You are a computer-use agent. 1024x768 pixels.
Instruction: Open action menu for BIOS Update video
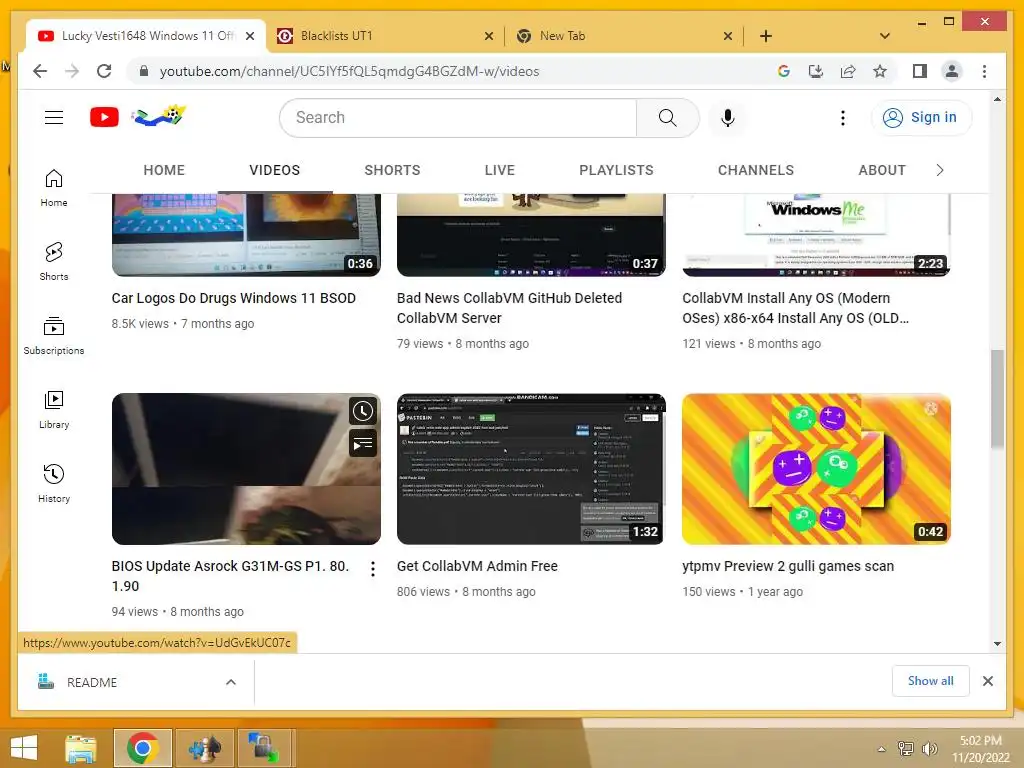coord(372,569)
